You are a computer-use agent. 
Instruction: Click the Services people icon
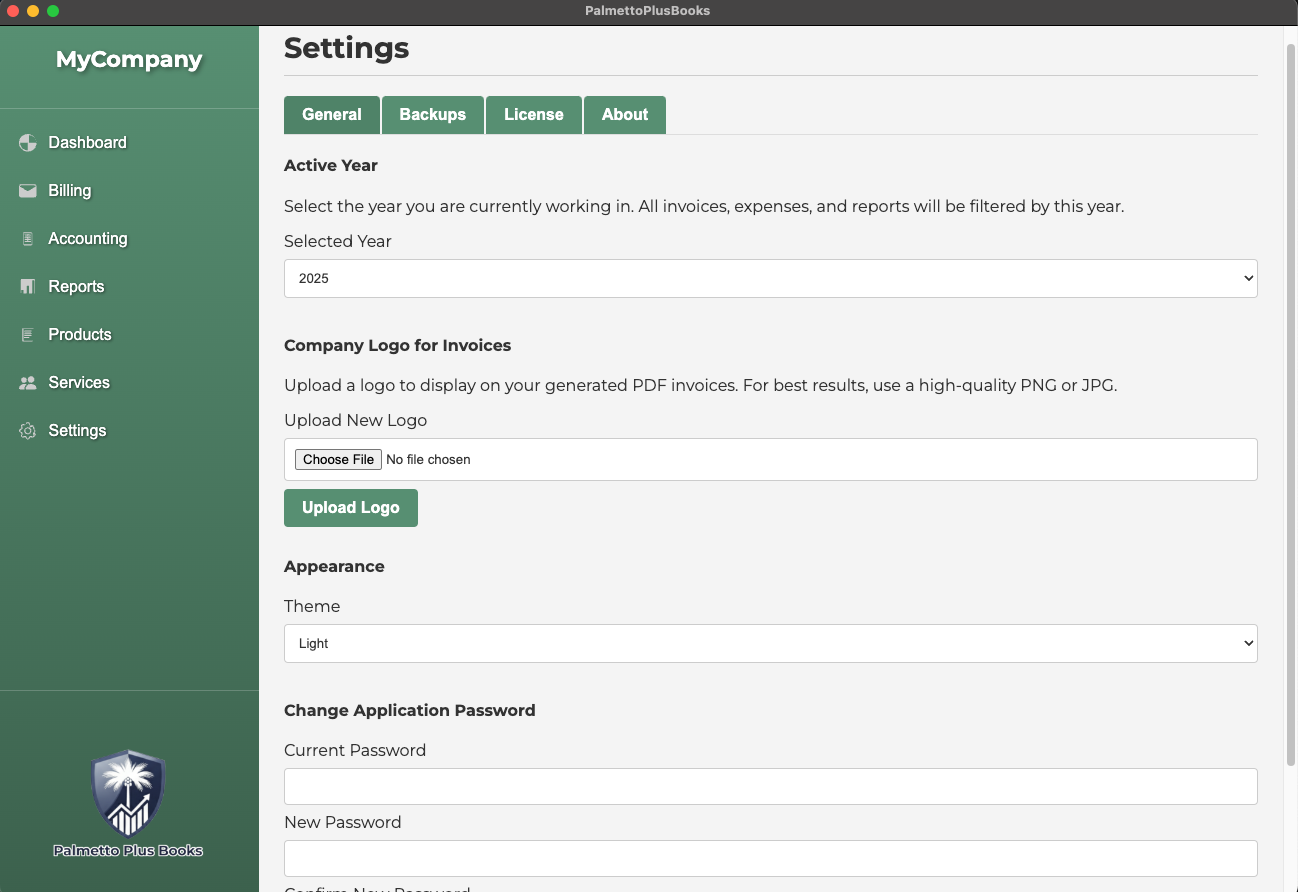28,383
